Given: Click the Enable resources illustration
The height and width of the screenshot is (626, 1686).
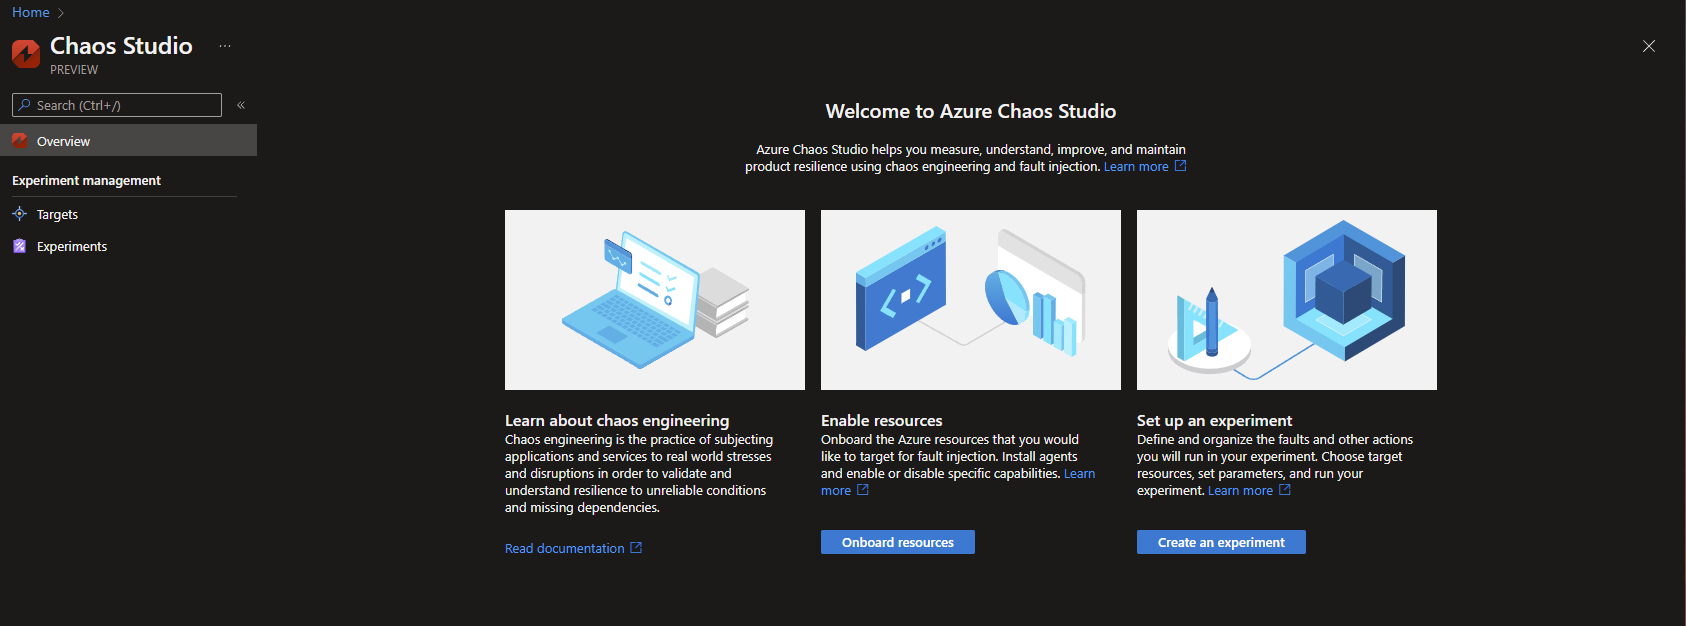Looking at the screenshot, I should click(971, 300).
